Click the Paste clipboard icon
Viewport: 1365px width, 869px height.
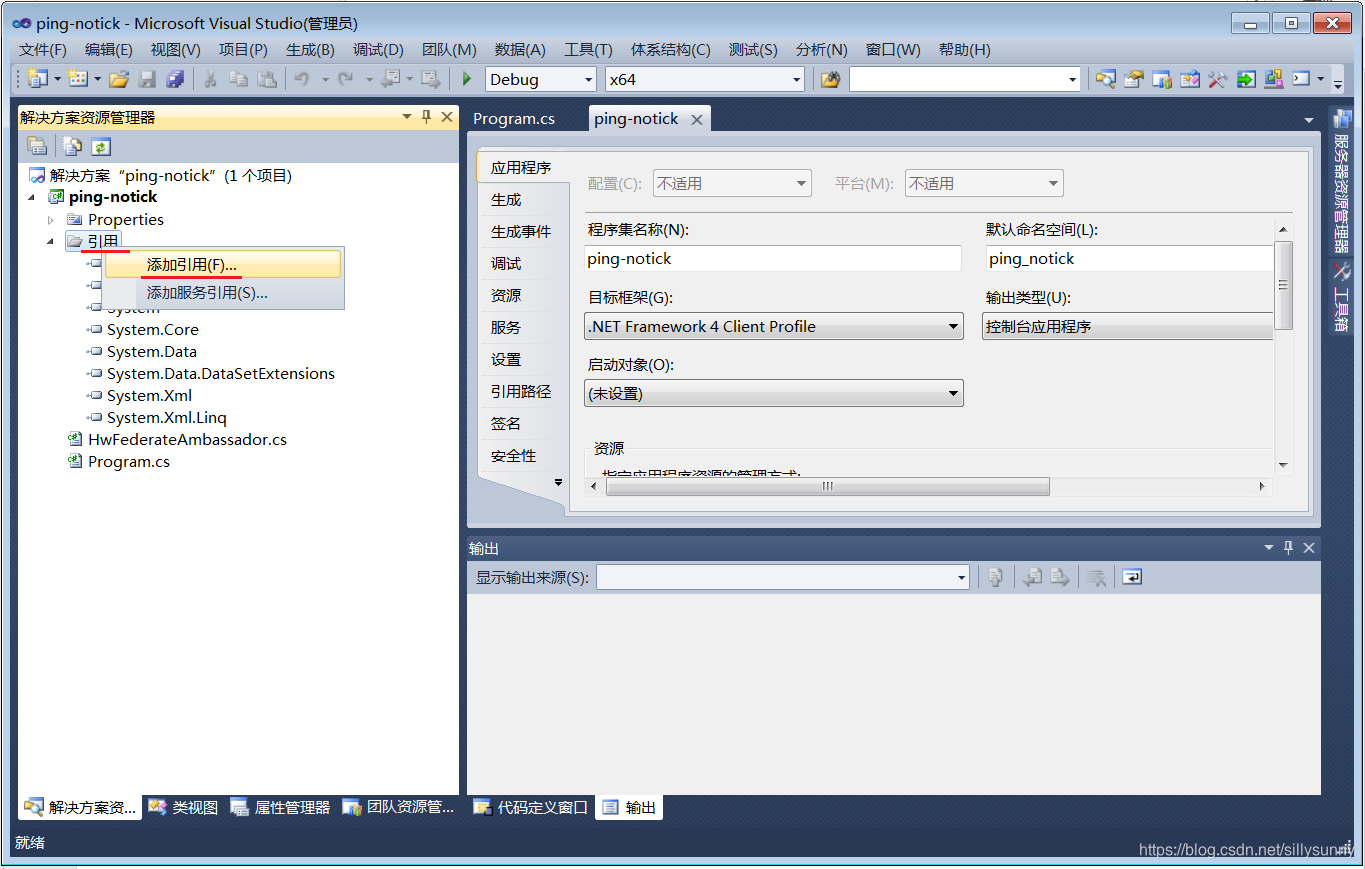267,79
